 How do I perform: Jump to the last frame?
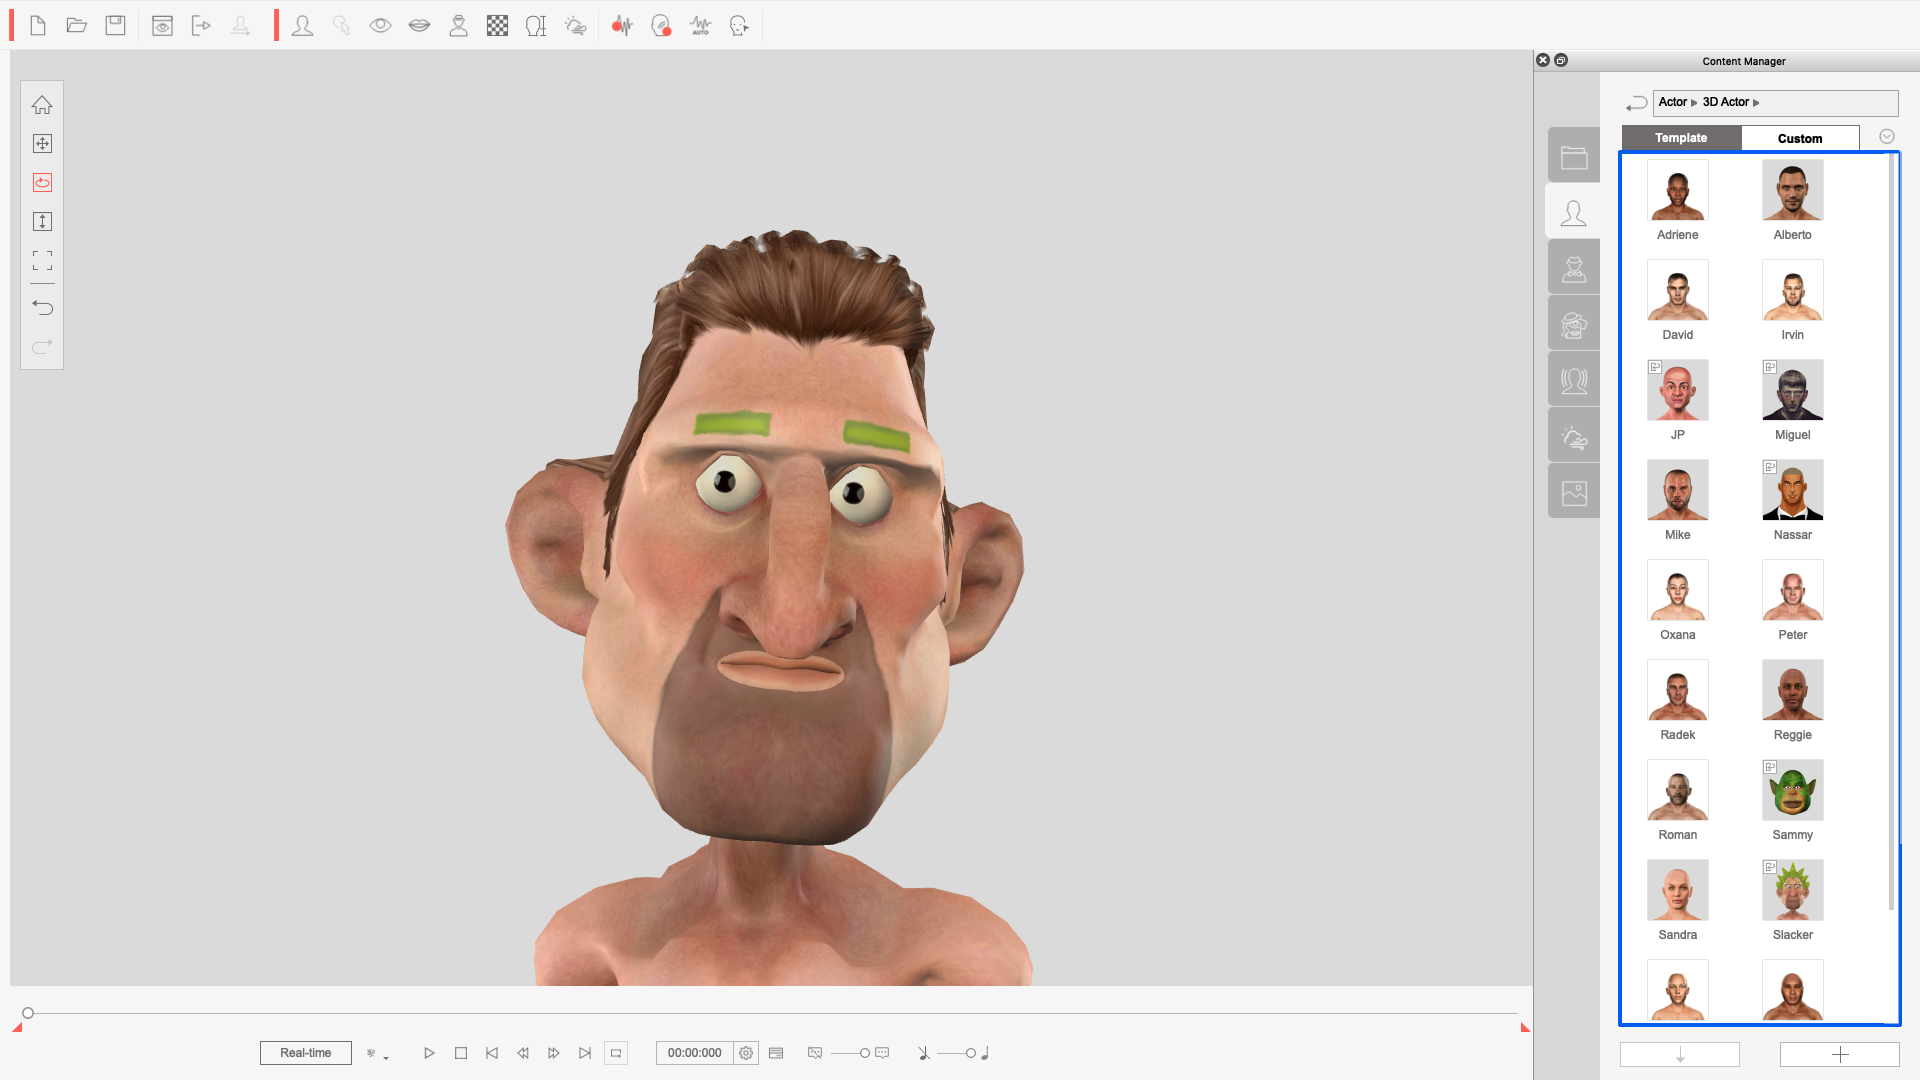coord(585,1053)
